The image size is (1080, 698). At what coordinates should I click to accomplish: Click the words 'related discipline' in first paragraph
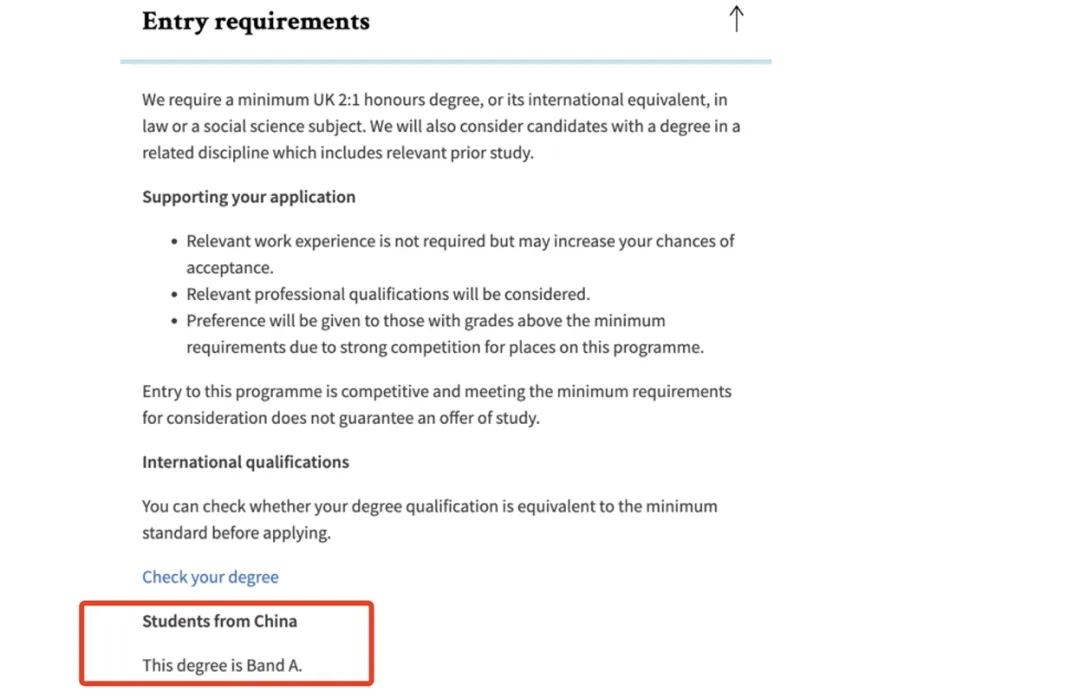pyautogui.click(x=209, y=154)
